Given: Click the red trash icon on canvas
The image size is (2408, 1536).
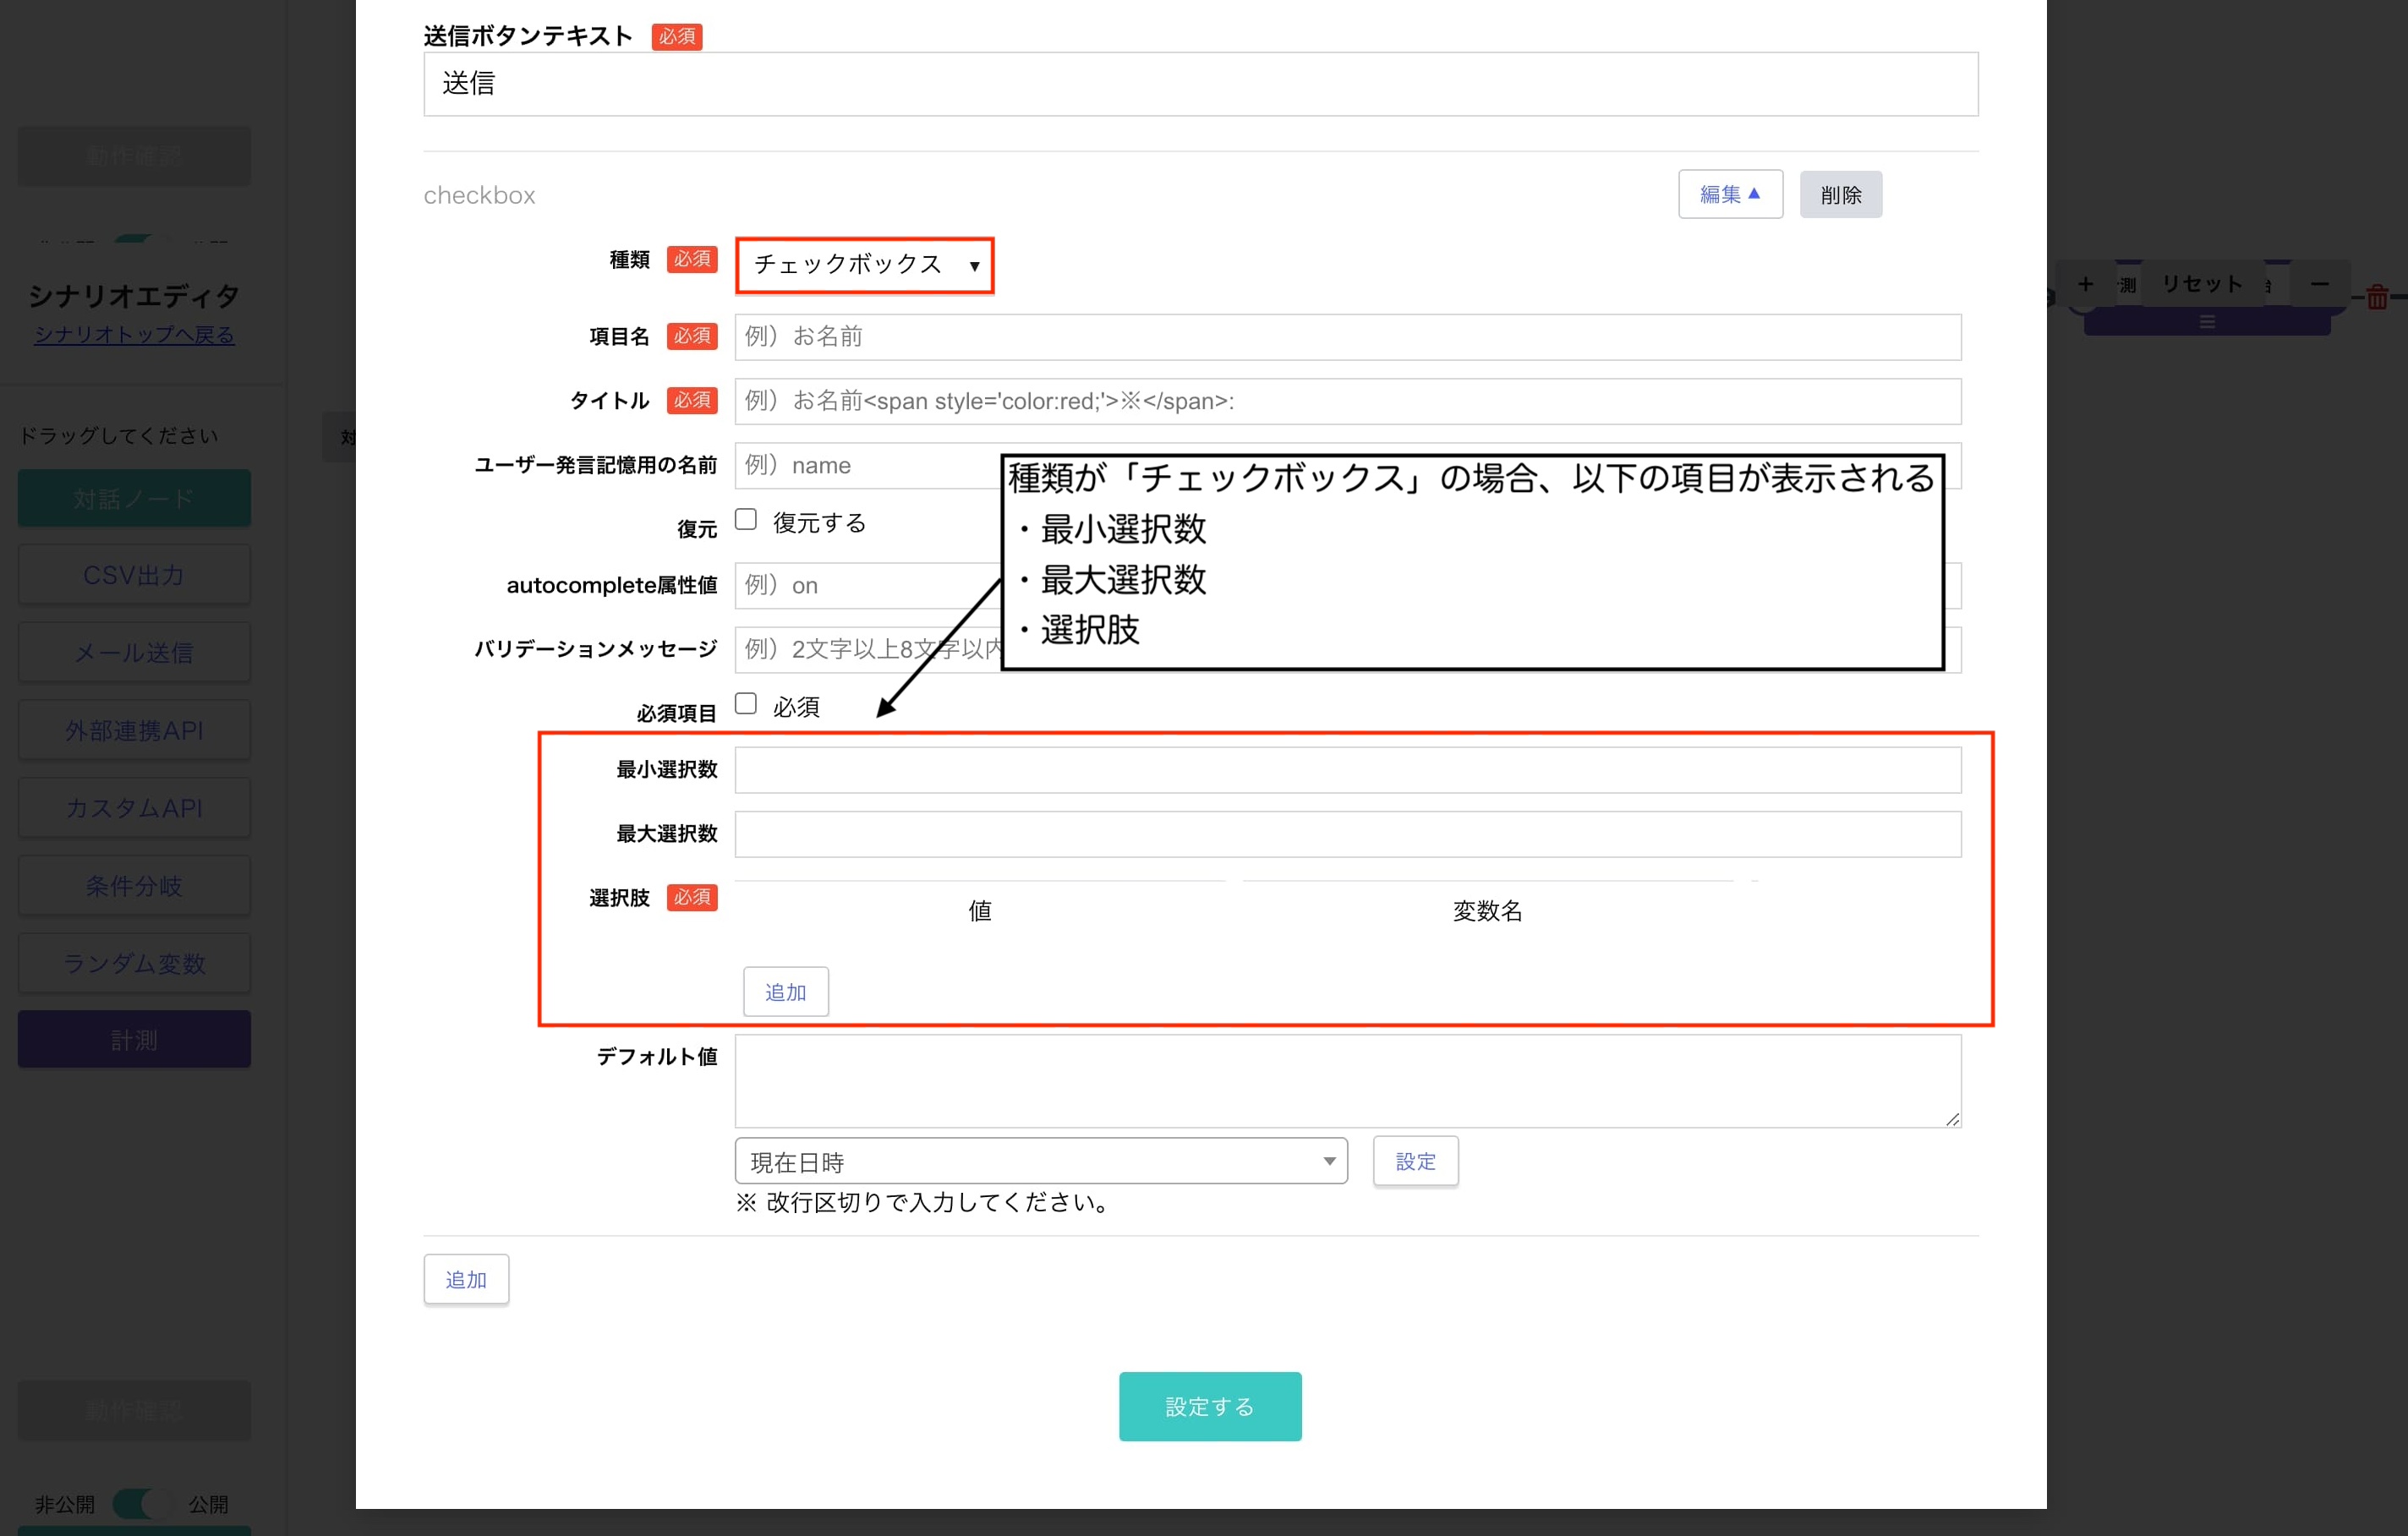Looking at the screenshot, I should [2377, 297].
